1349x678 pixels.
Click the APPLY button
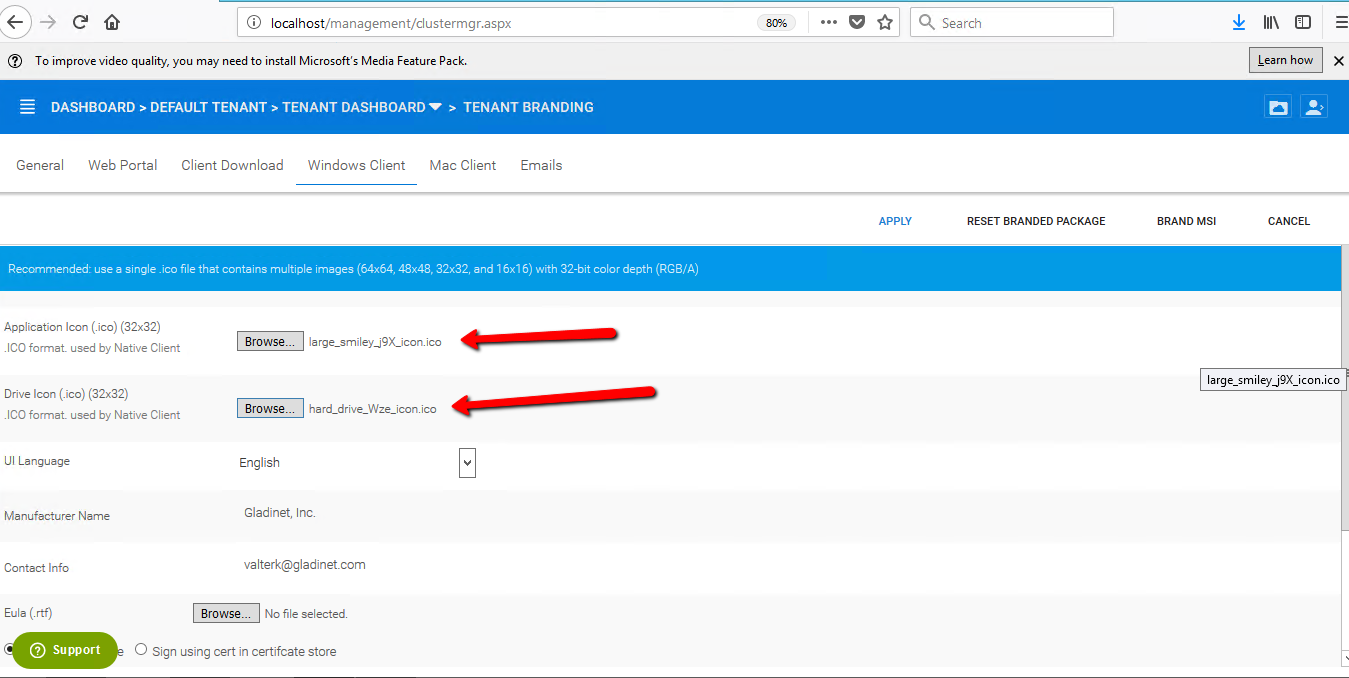pos(895,221)
